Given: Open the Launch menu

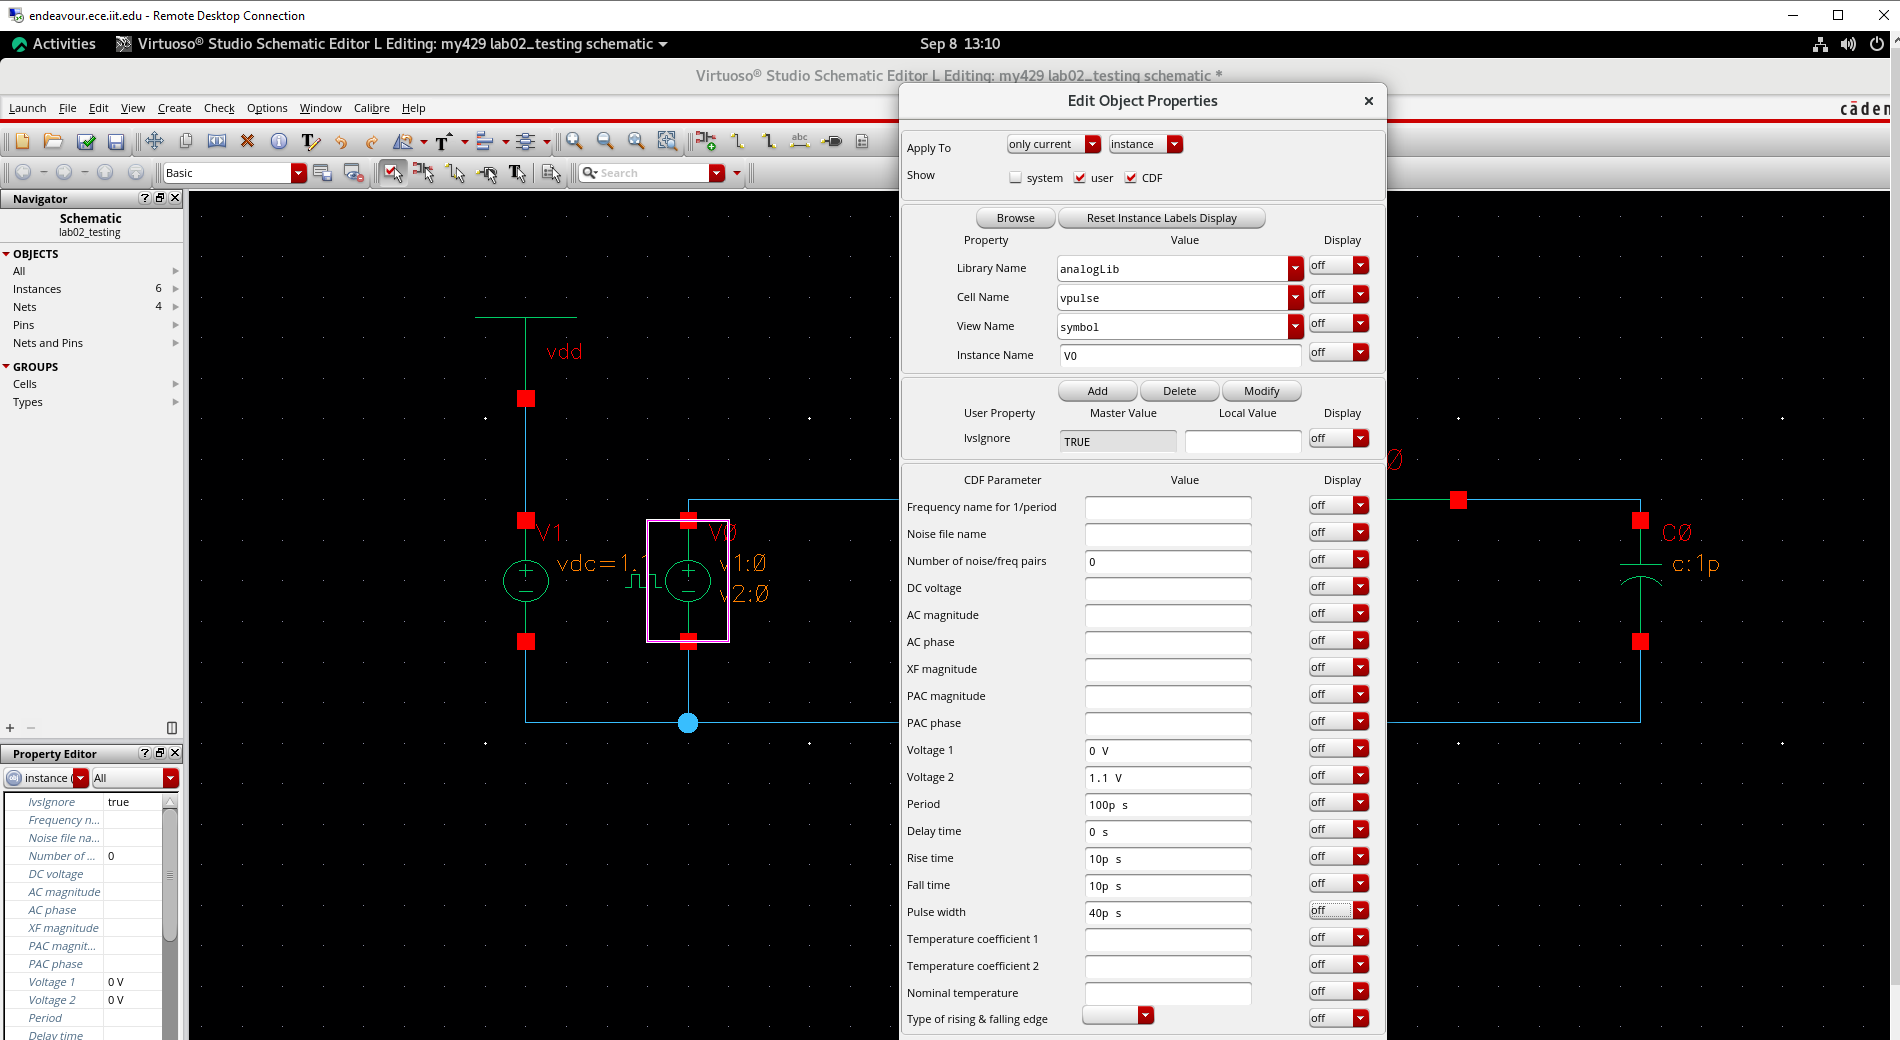Looking at the screenshot, I should coord(27,108).
